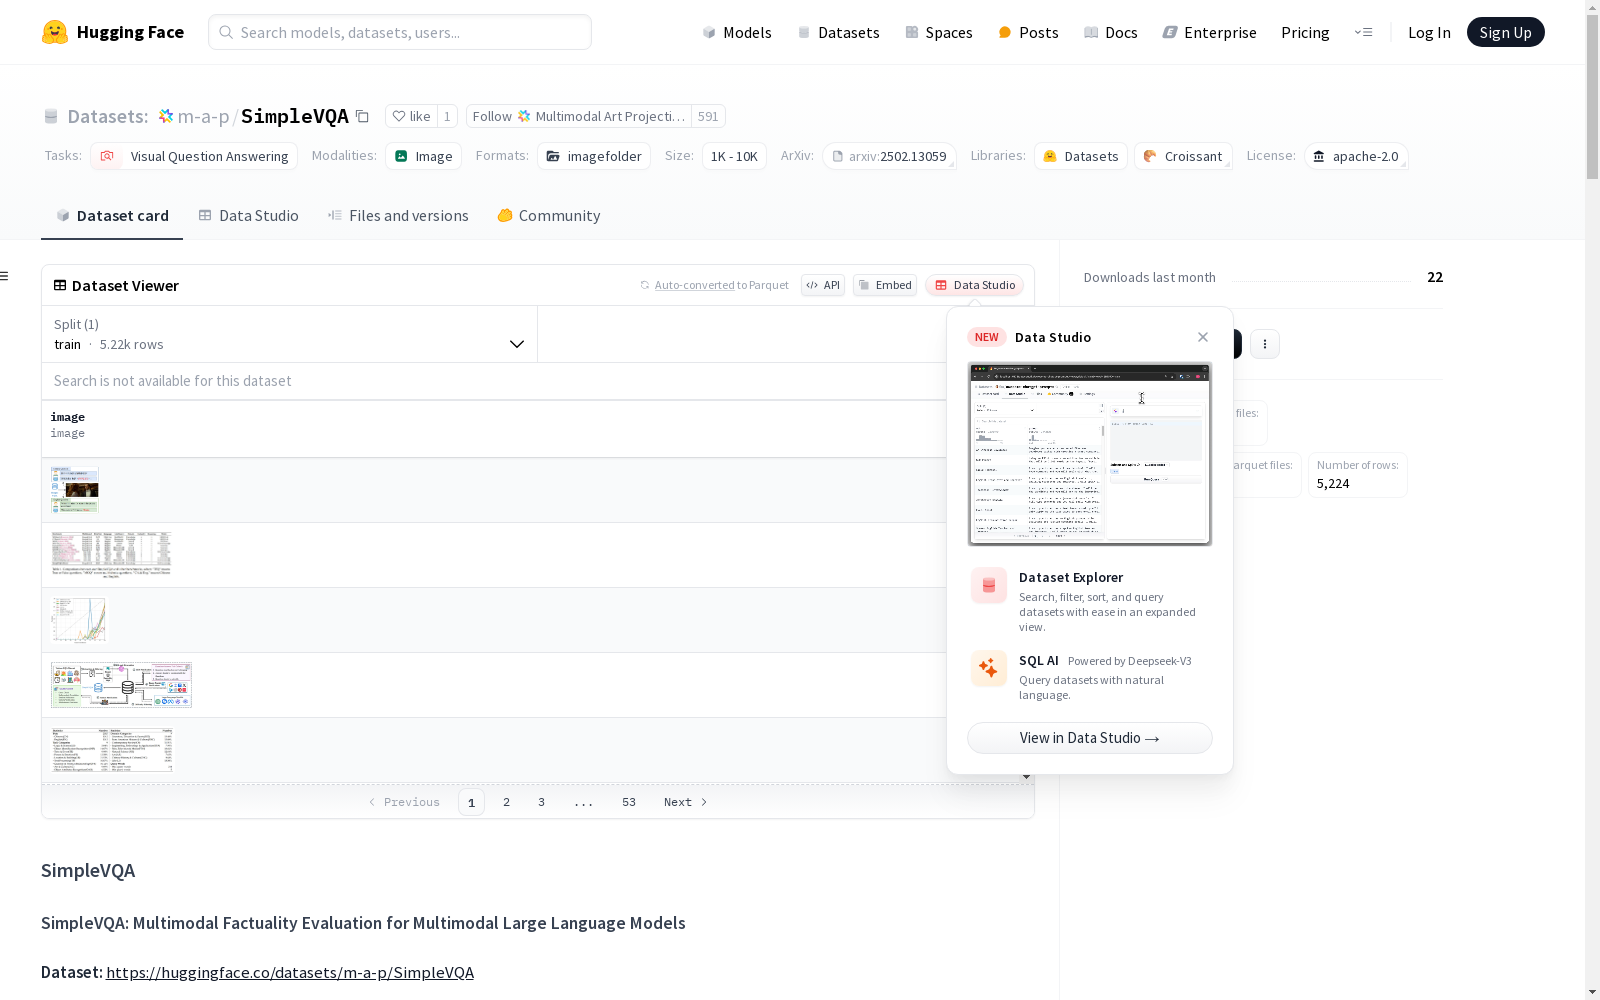Open the m-a-p organization link

click(203, 117)
